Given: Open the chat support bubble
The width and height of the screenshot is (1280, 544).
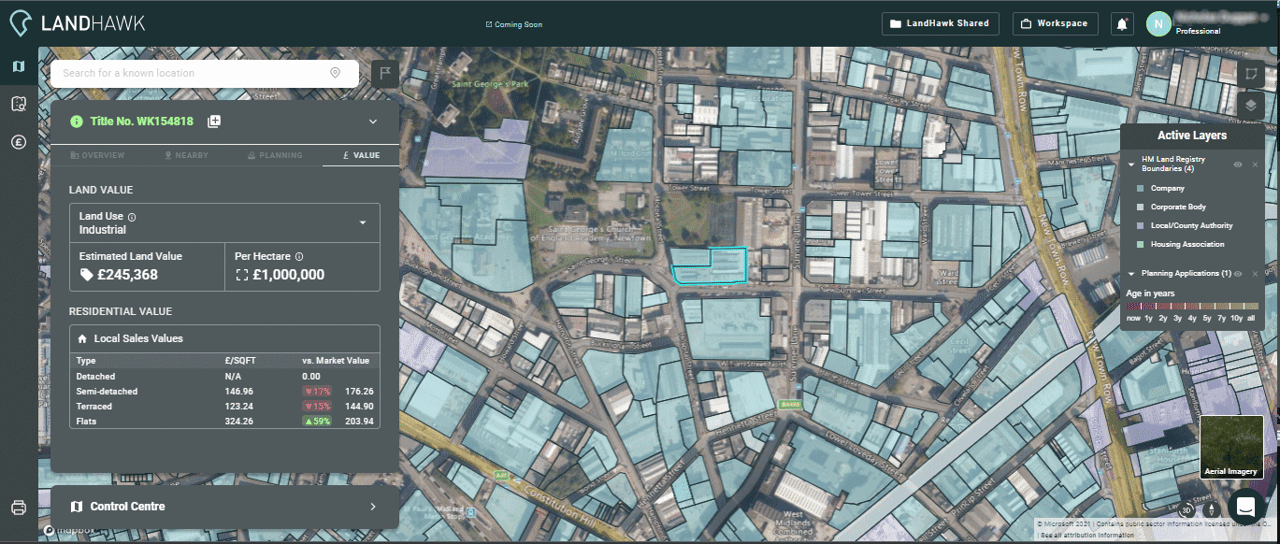Looking at the screenshot, I should [1246, 505].
